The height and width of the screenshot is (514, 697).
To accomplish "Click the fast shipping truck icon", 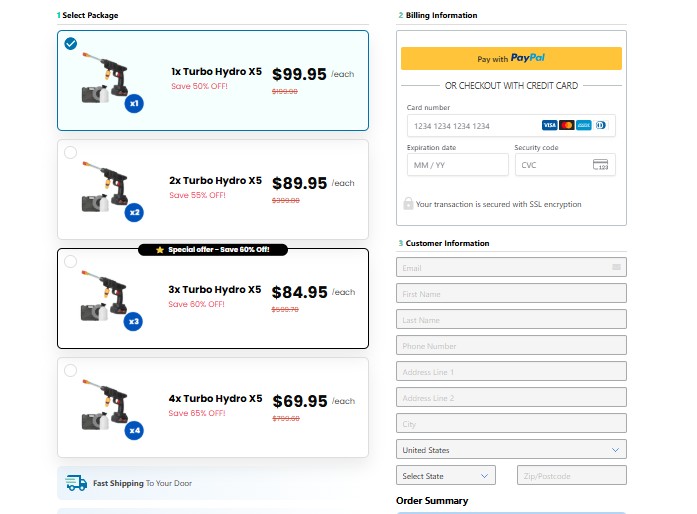I will click(x=76, y=483).
